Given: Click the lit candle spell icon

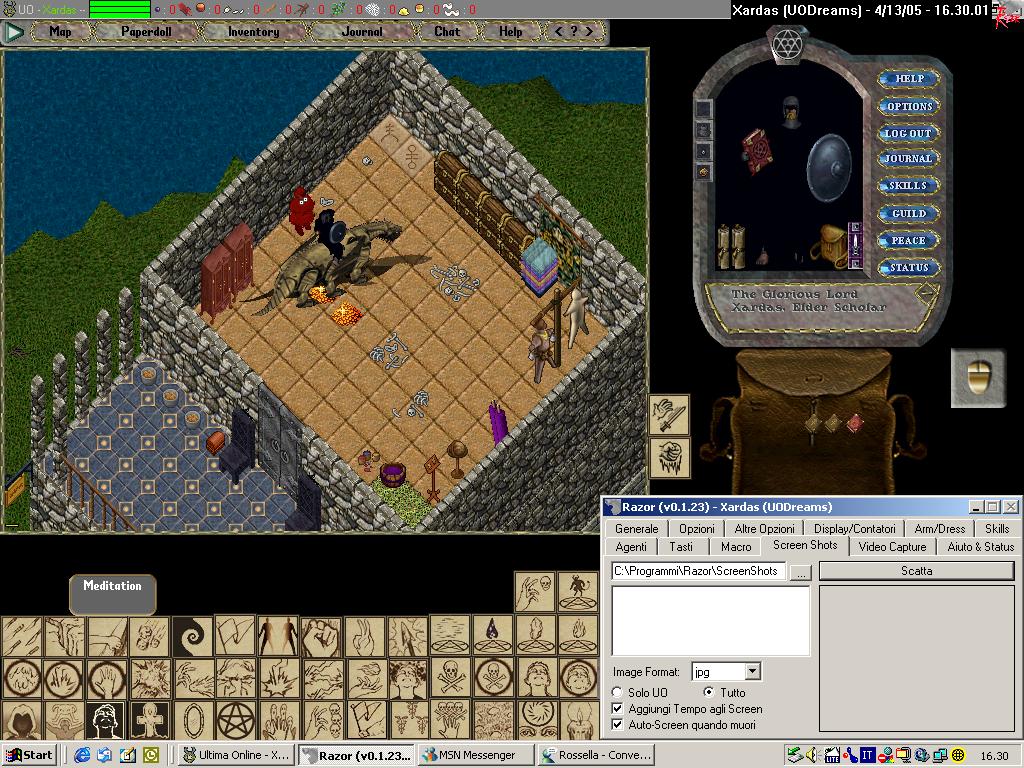Looking at the screenshot, I should [x=579, y=720].
